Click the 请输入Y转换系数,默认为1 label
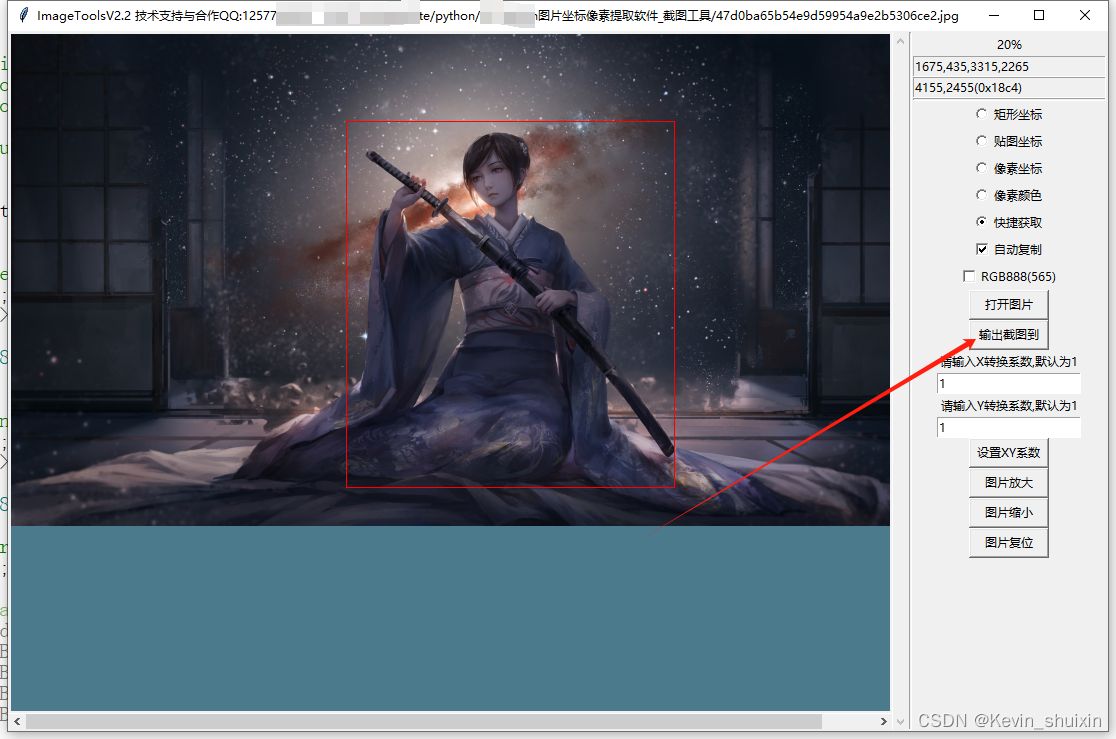Viewport: 1116px width, 739px height. point(1009,406)
